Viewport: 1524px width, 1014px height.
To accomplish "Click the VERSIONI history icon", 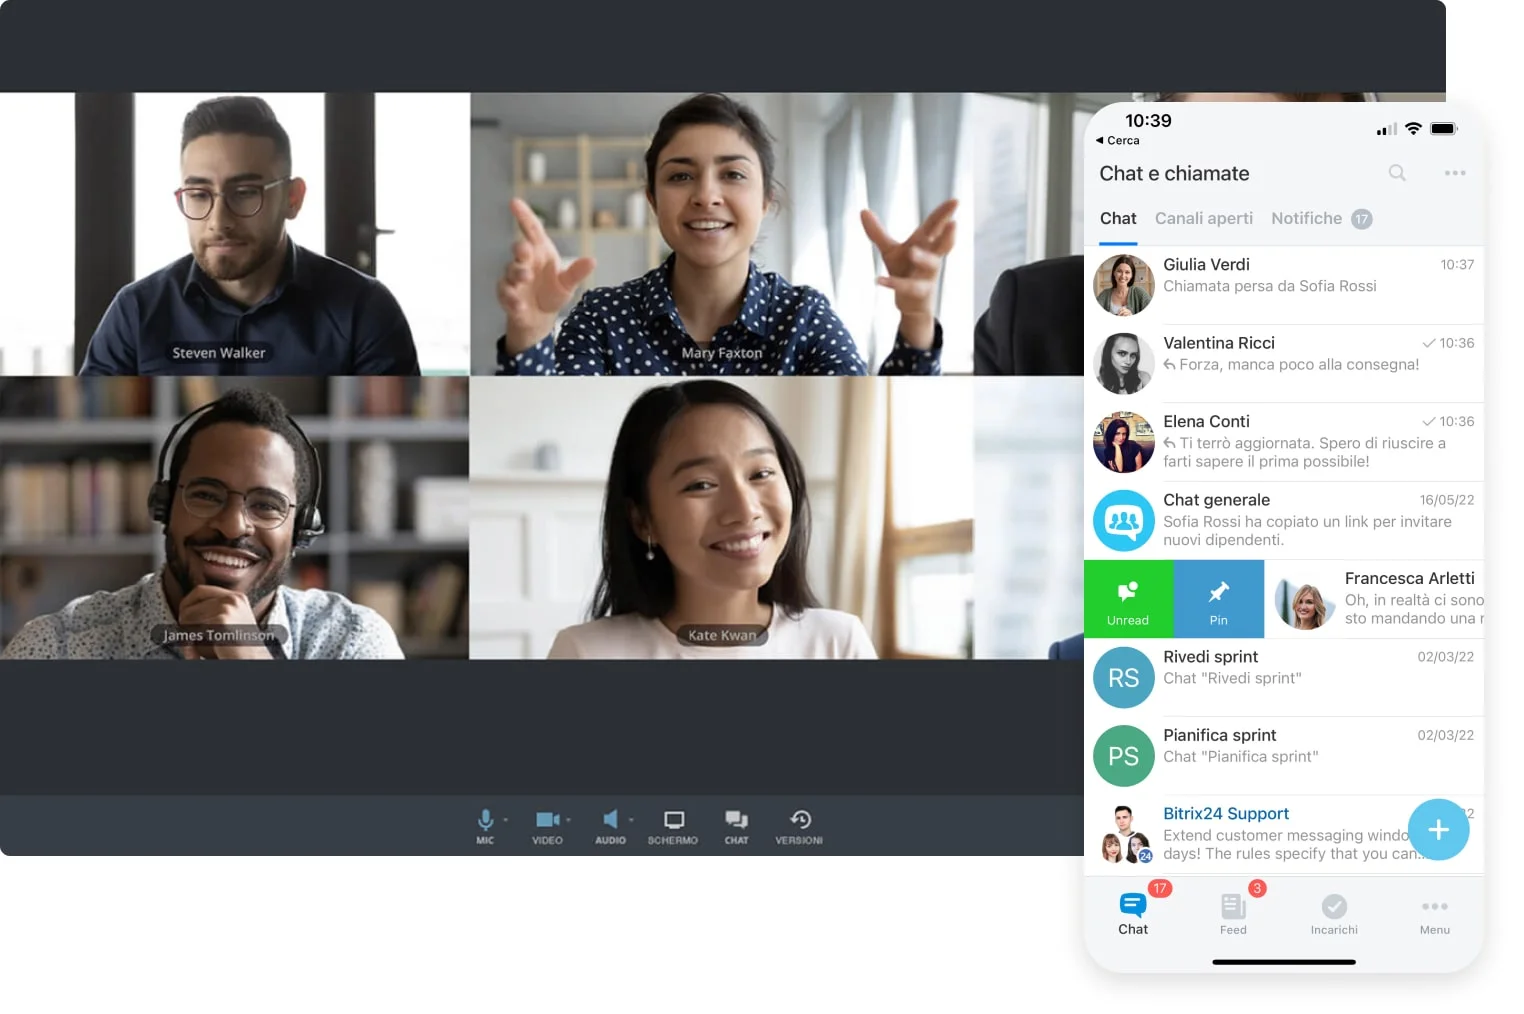I will [799, 820].
